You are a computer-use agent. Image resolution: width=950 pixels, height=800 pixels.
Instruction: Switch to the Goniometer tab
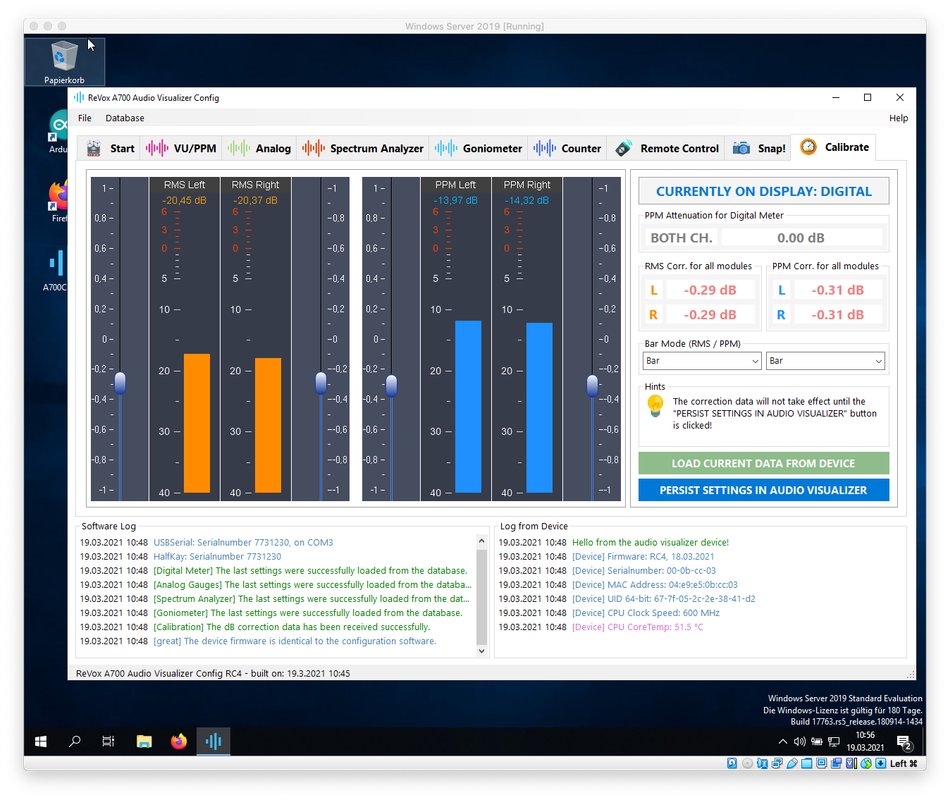(x=479, y=148)
